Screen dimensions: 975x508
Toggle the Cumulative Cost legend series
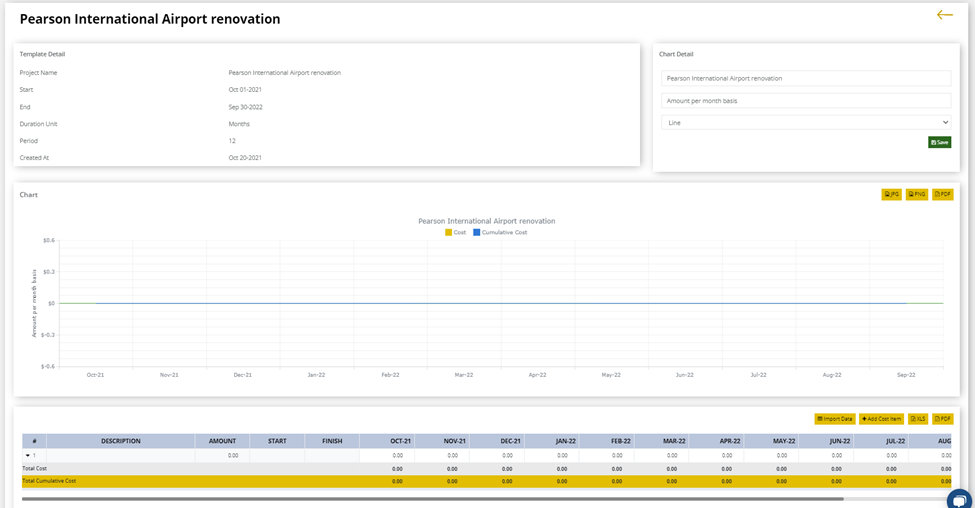(500, 233)
